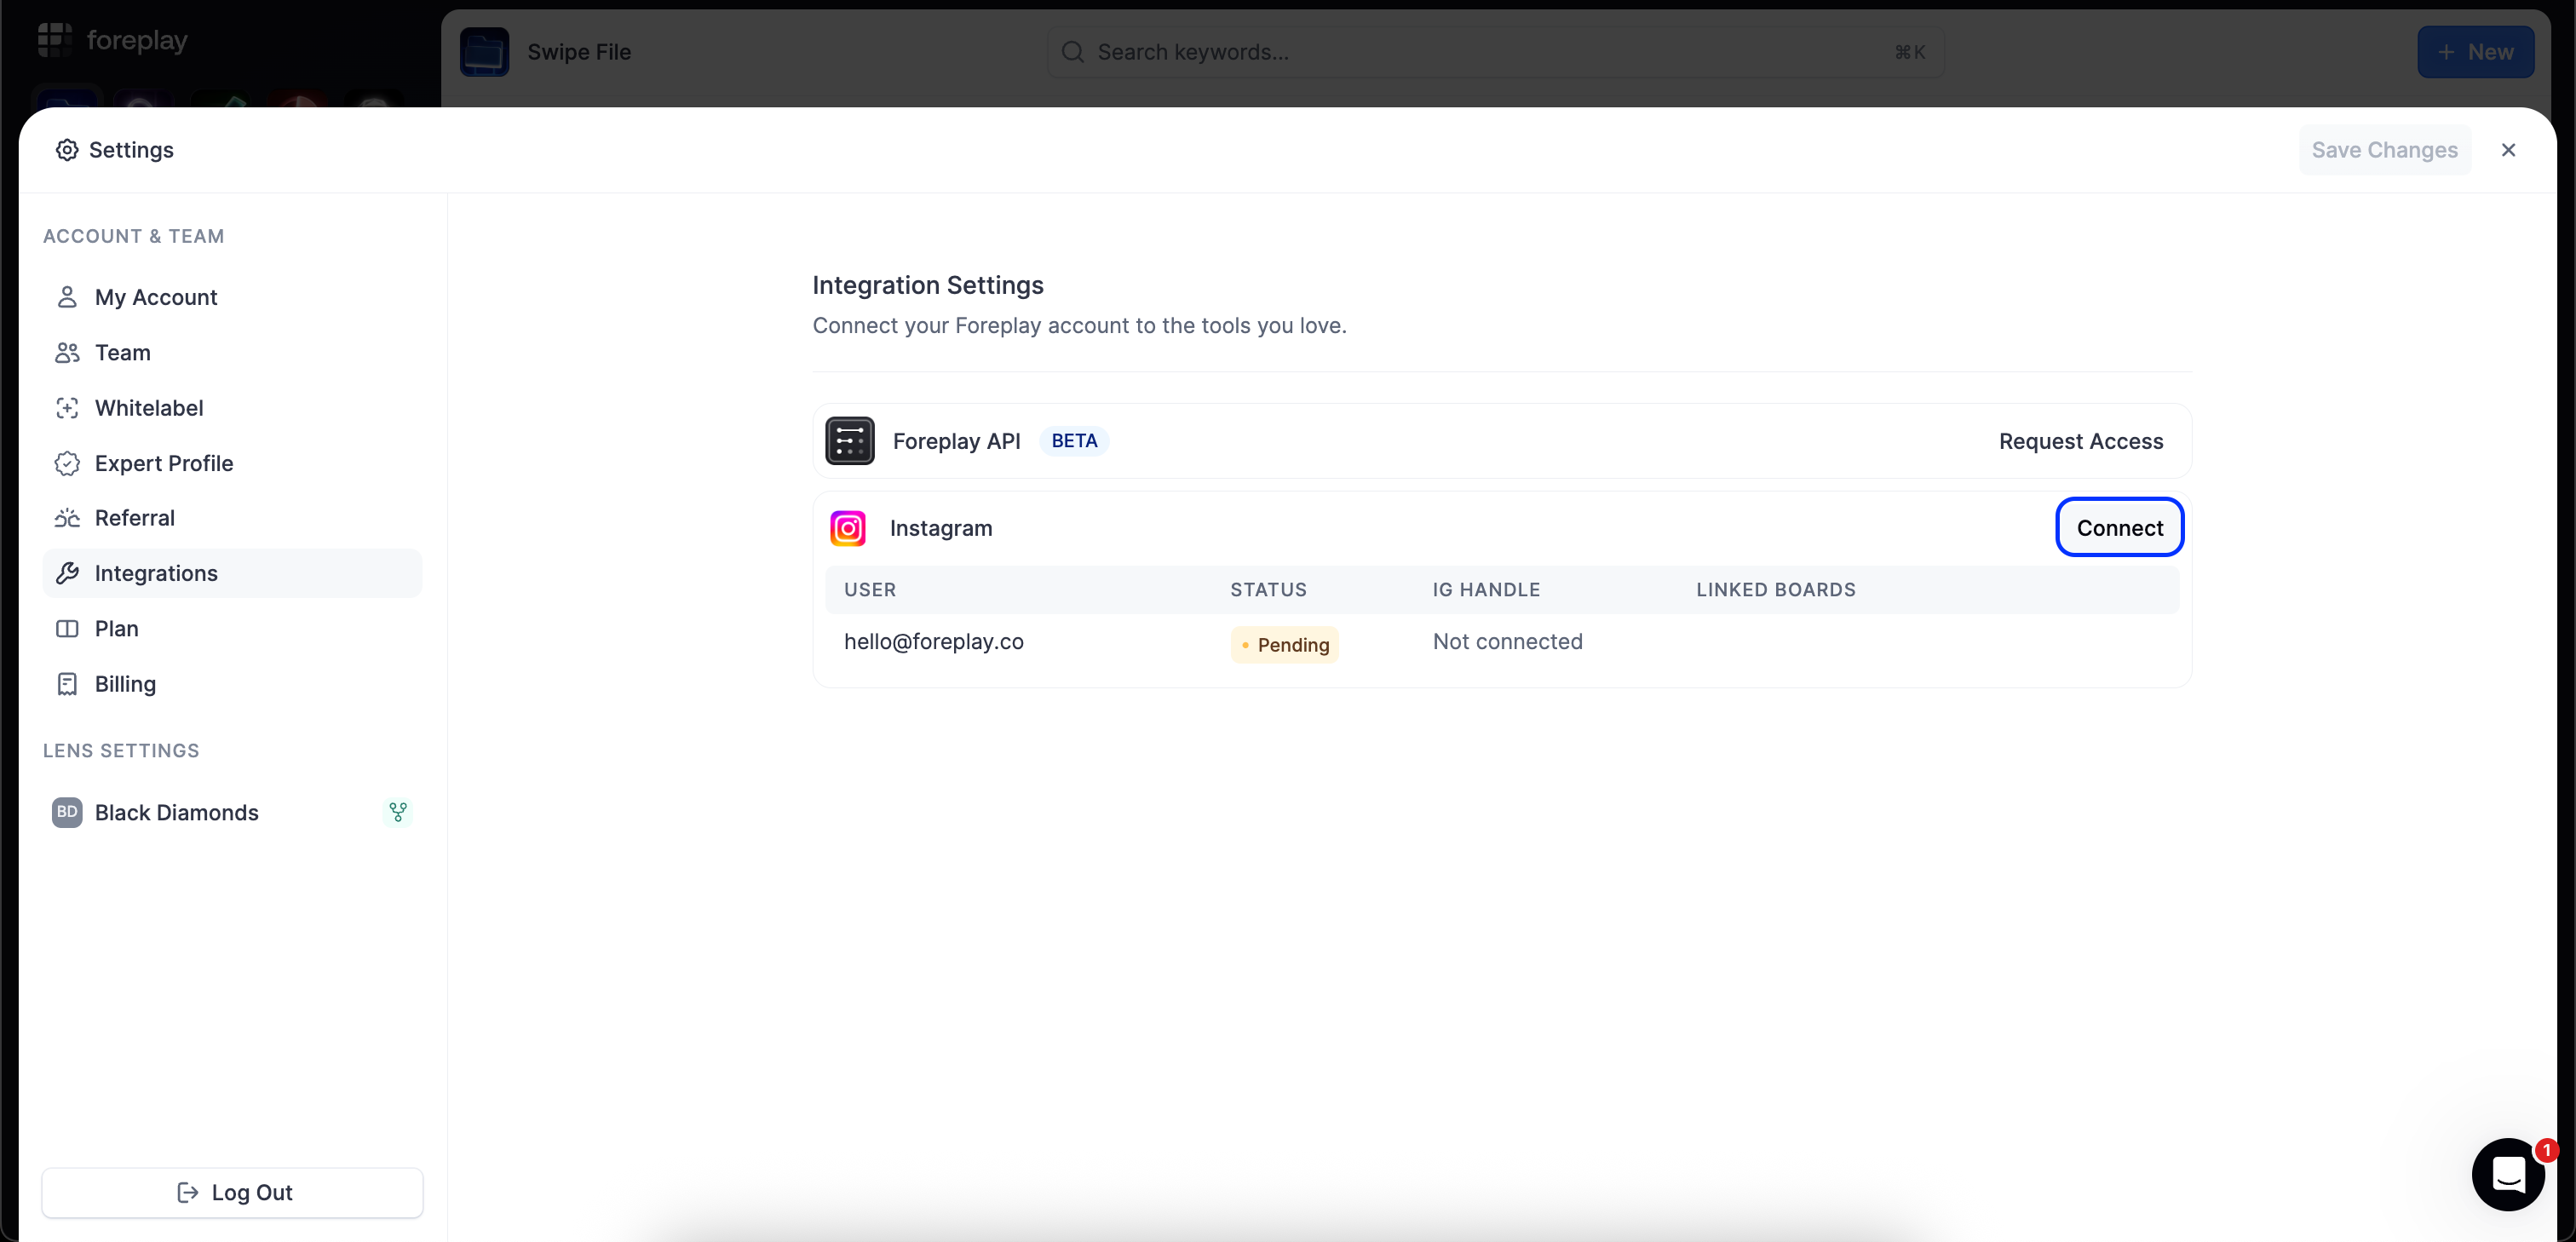The height and width of the screenshot is (1242, 2576).
Task: Connect the Instagram integration
Action: (x=2119, y=527)
